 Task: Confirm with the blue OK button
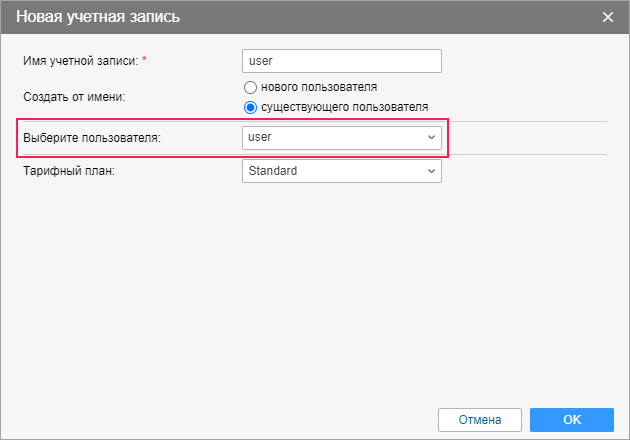[571, 419]
